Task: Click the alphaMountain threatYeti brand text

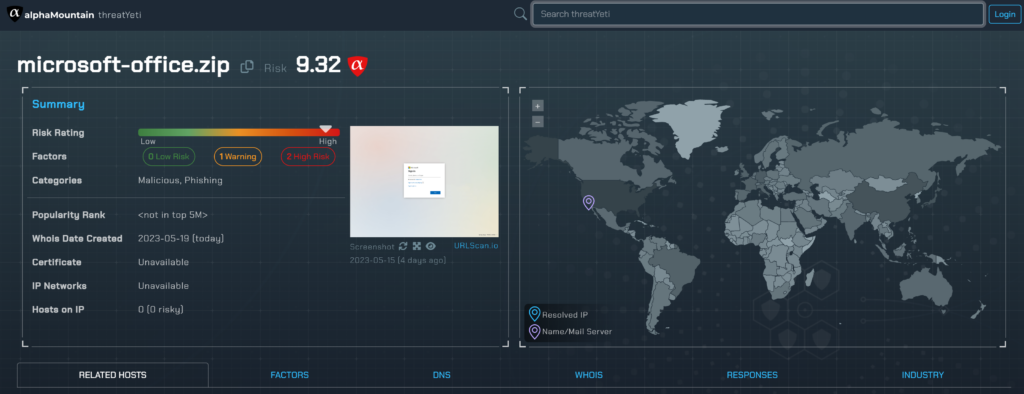Action: tap(82, 14)
